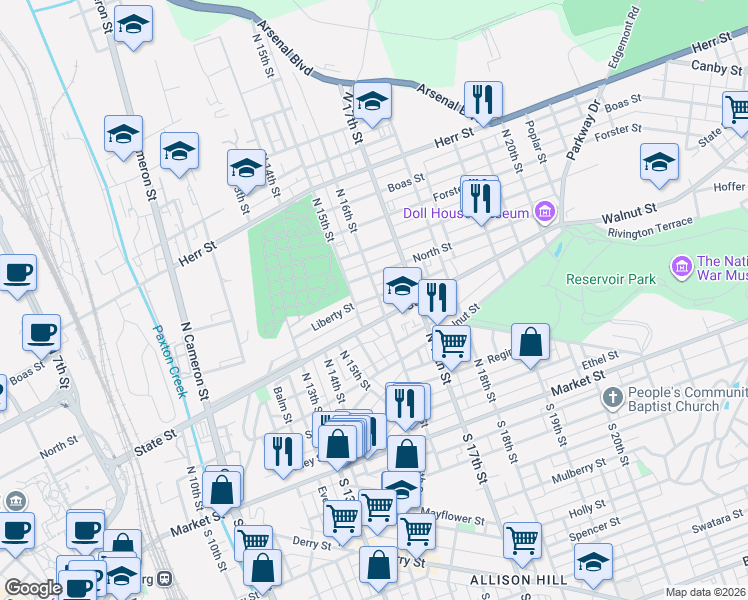The height and width of the screenshot is (600, 748).
Task: Click the shopping bag marker atop the stacked restaurant cluster
Action: pos(337,445)
